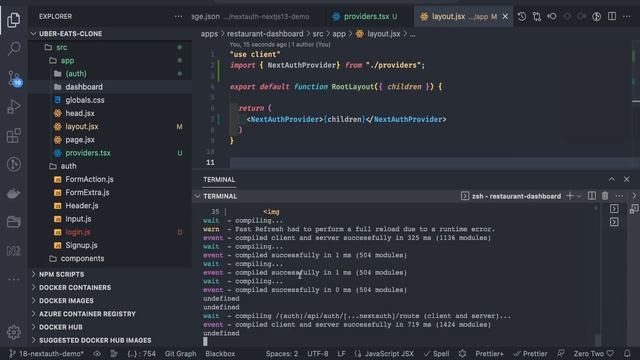Image resolution: width=640 pixels, height=360 pixels.
Task: Open the launch profile dropdown next to plus
Action: (x=579, y=196)
